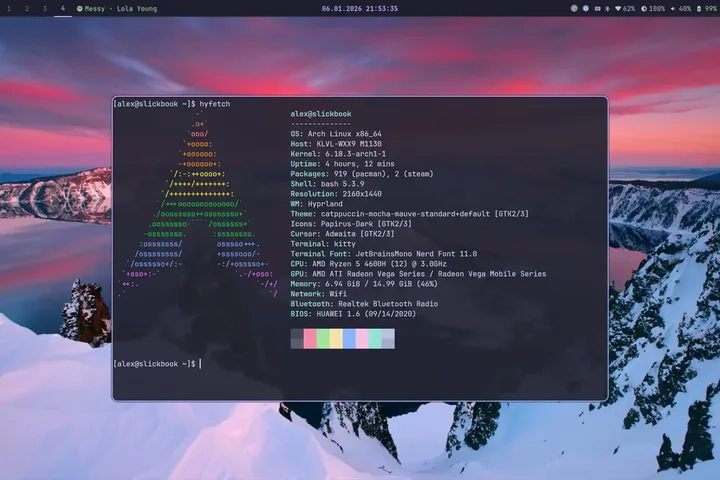720x480 pixels.
Task: Click the blue round tray icon in the top bar
Action: (x=586, y=8)
